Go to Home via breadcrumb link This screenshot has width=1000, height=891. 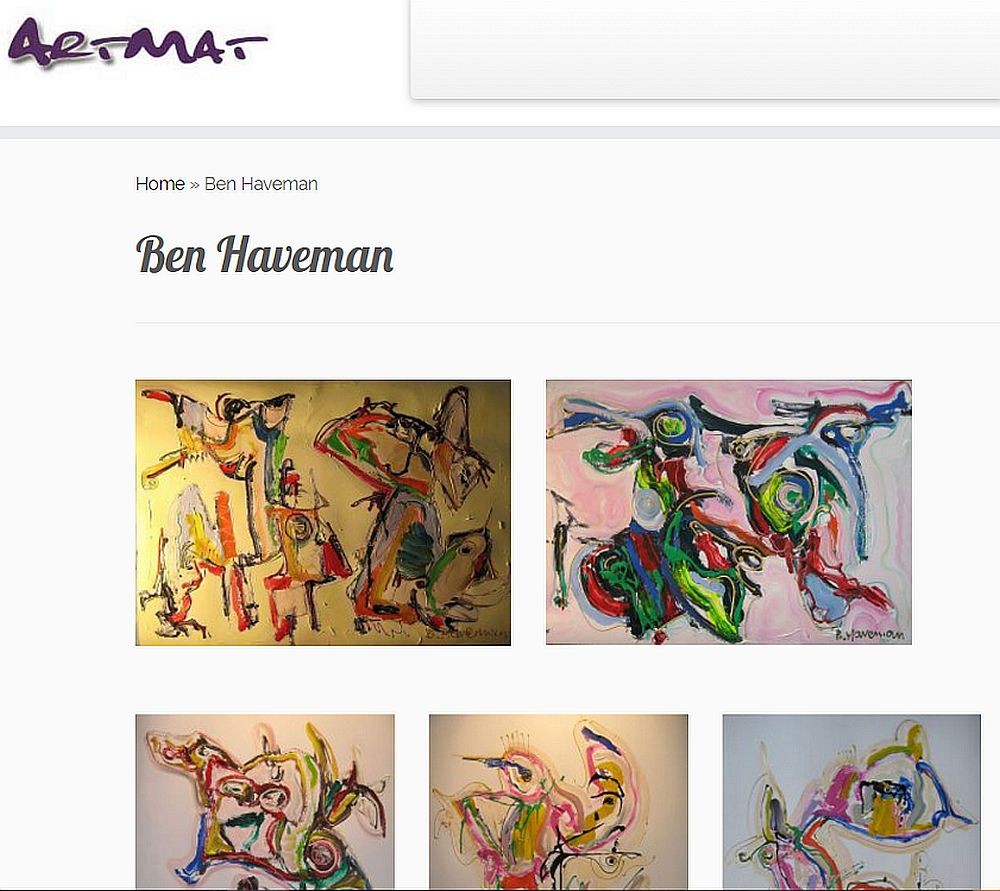coord(160,184)
